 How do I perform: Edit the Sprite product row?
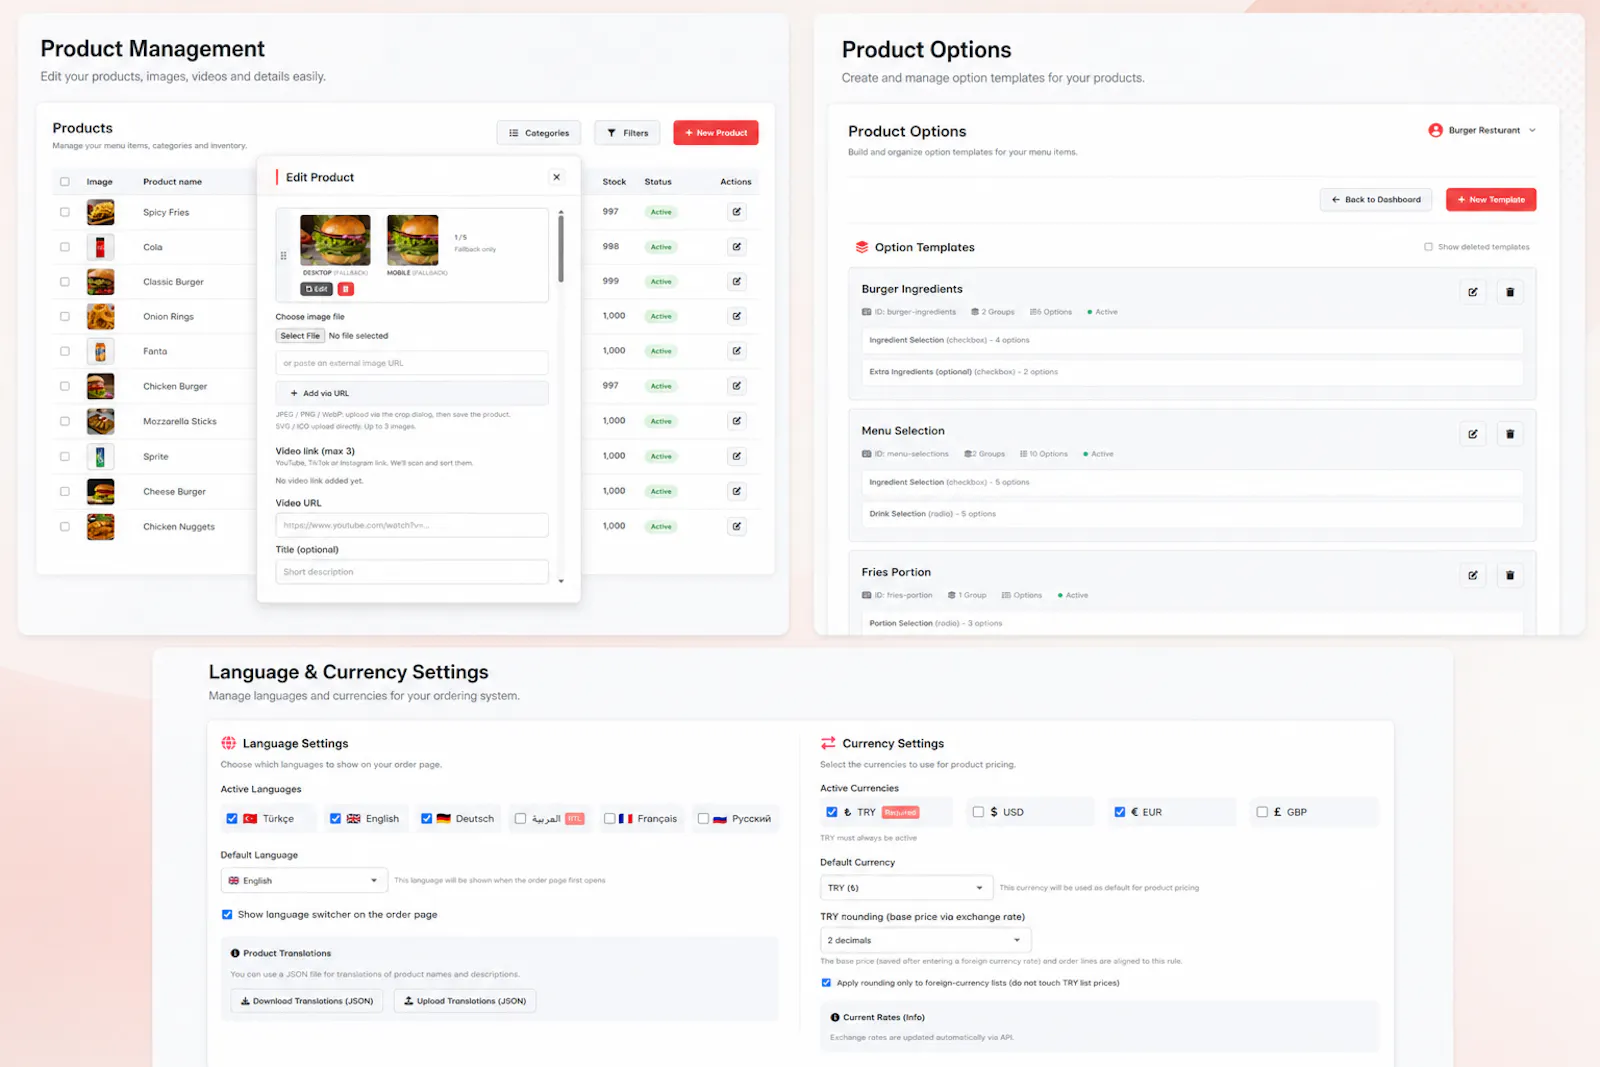[737, 456]
